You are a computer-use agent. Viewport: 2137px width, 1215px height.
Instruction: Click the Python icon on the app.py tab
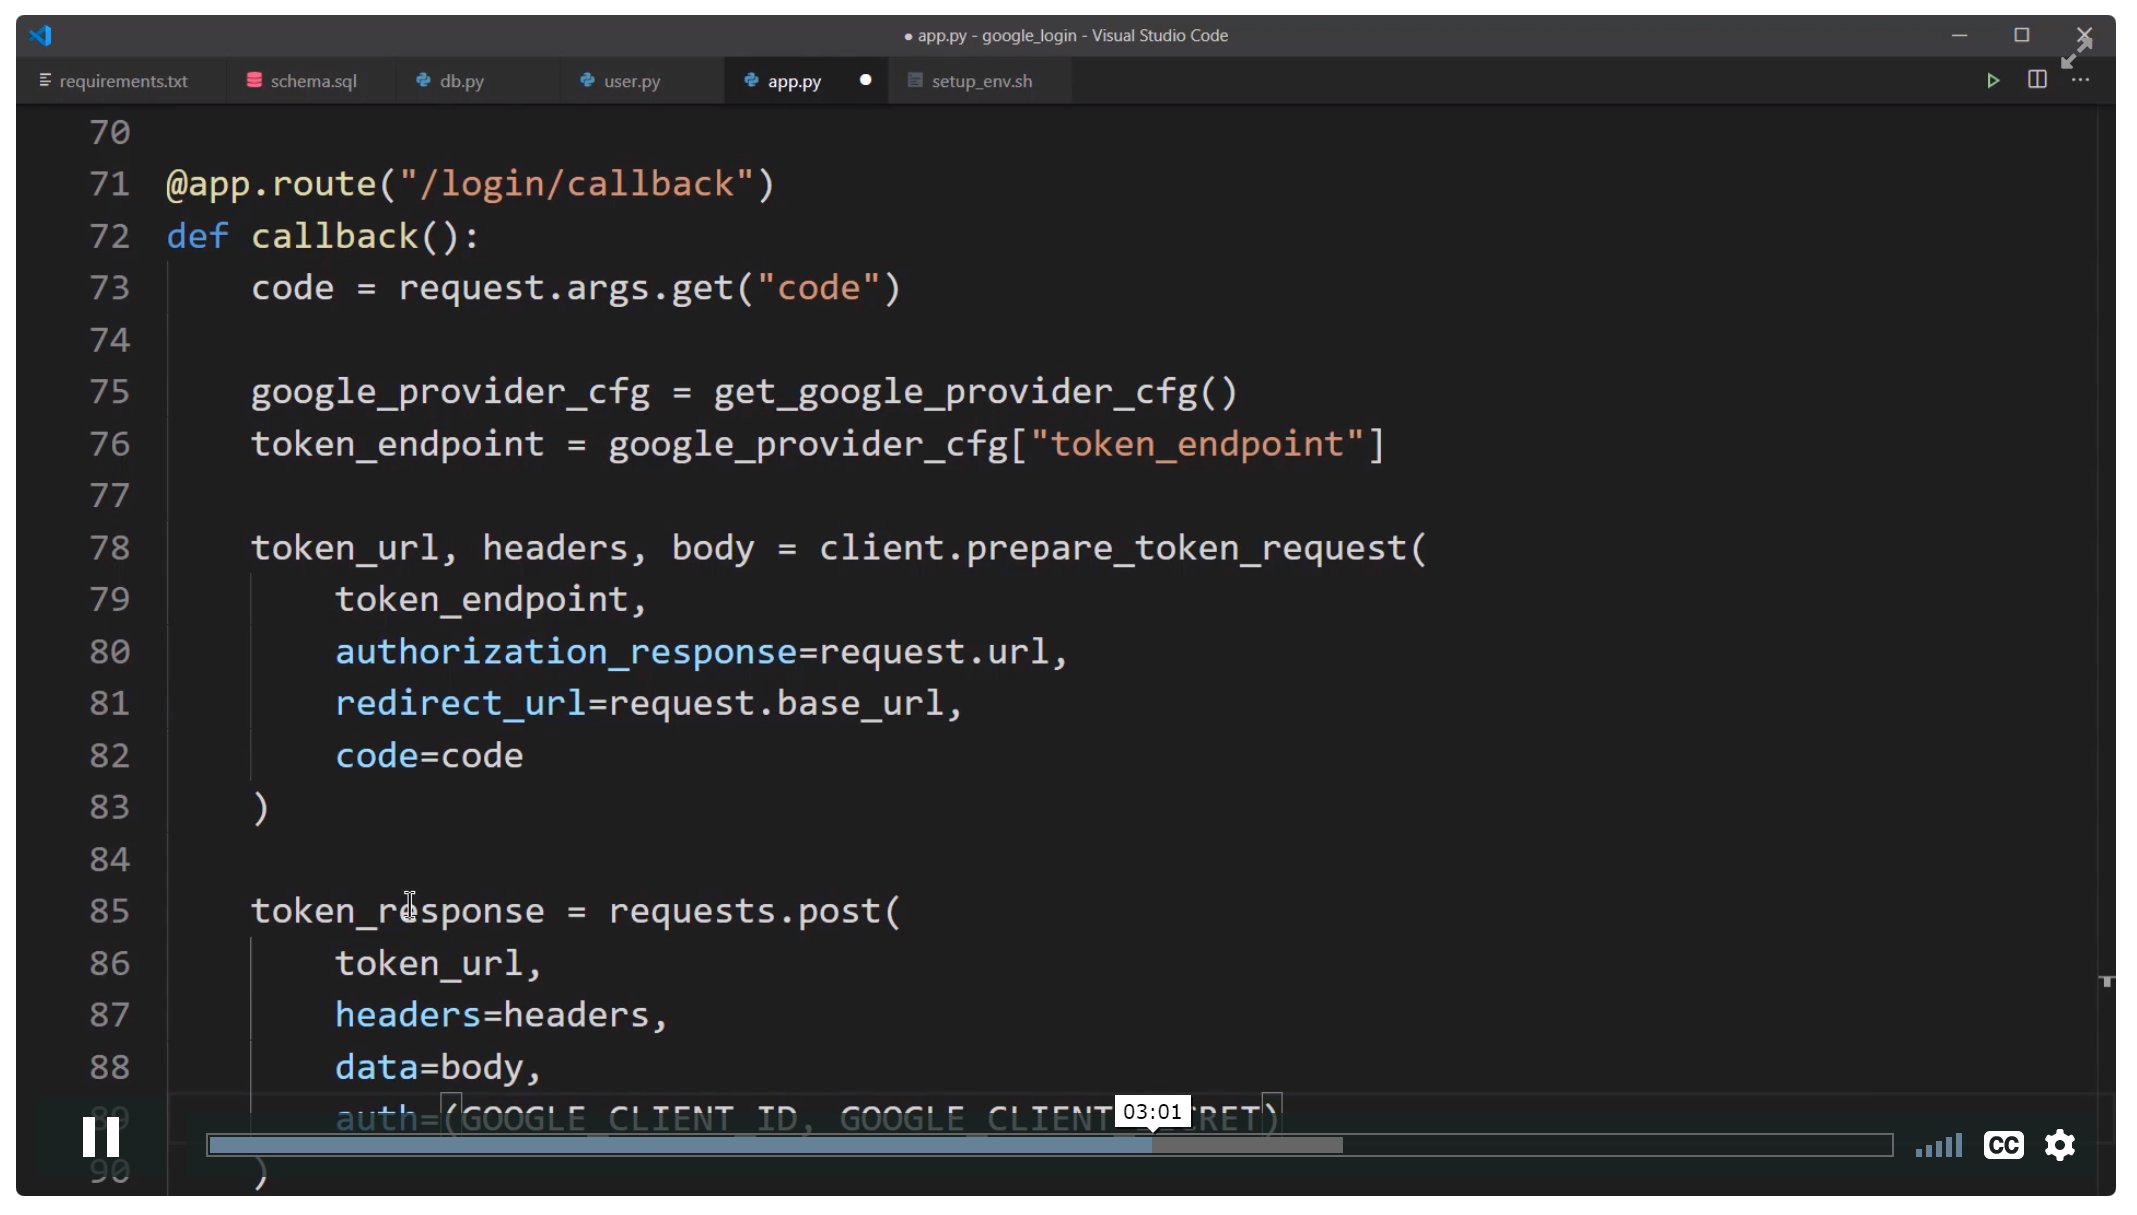click(x=751, y=80)
